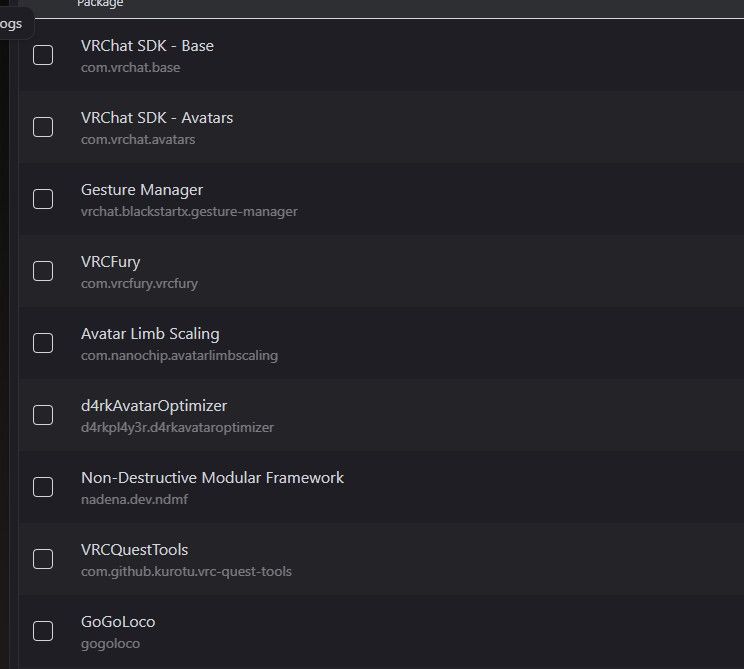Click 'Non-Destructive Modular Framework' package name
This screenshot has height=669, width=744.
213,478
